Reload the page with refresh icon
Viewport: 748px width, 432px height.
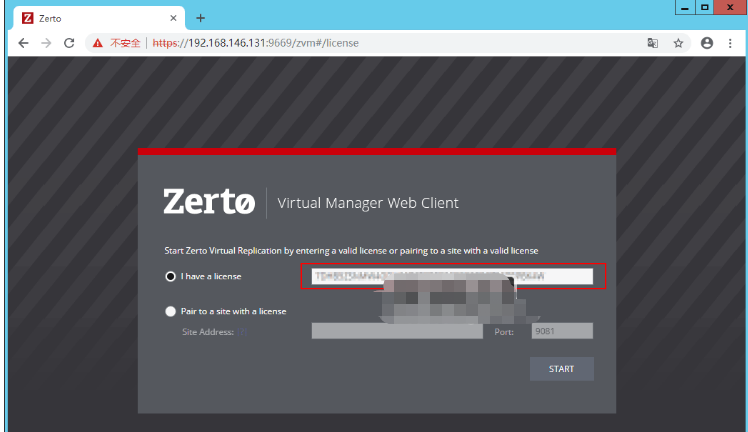(69, 43)
